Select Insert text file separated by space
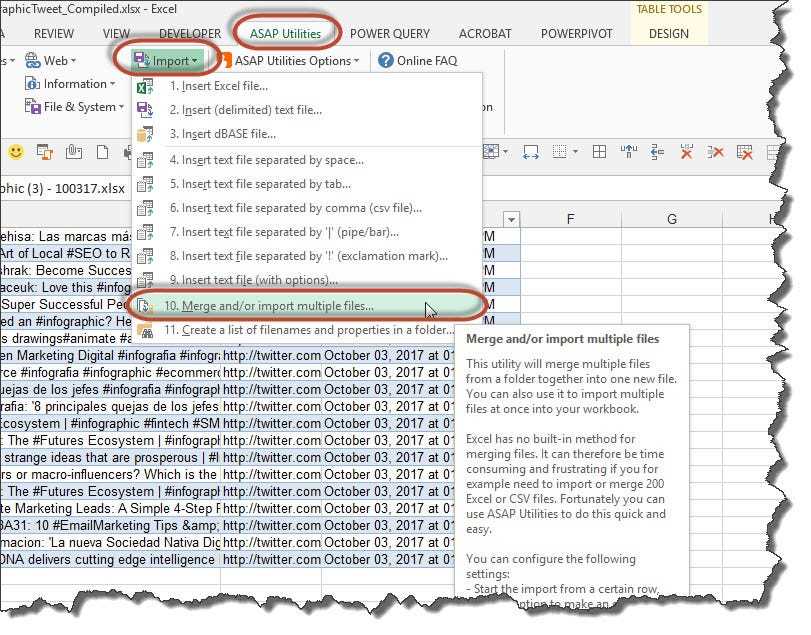The width and height of the screenshot is (811, 635). [x=307, y=160]
